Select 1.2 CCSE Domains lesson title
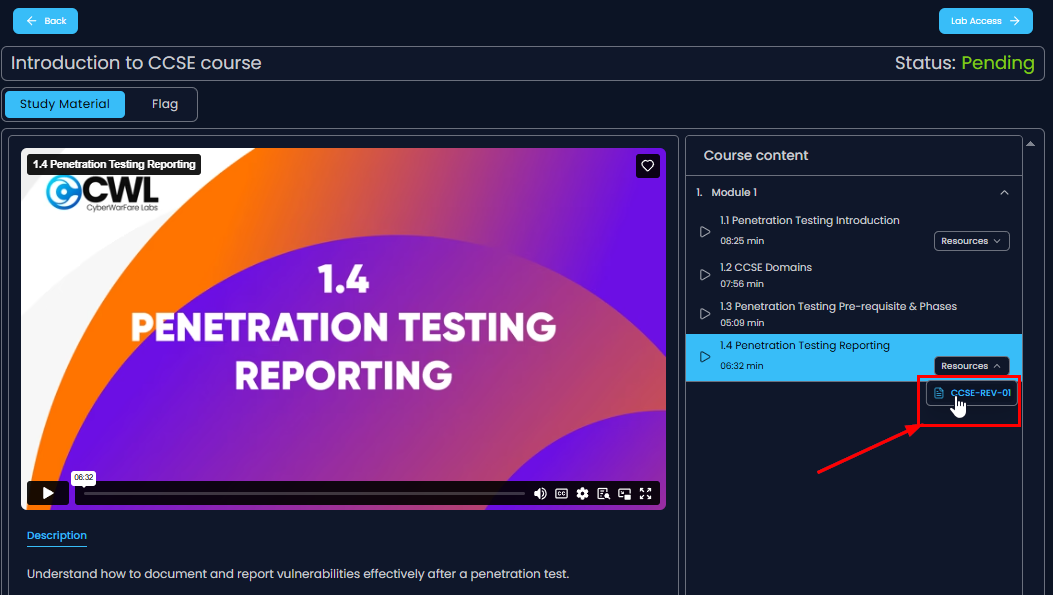Viewport: 1053px width, 595px height. pyautogui.click(x=766, y=267)
